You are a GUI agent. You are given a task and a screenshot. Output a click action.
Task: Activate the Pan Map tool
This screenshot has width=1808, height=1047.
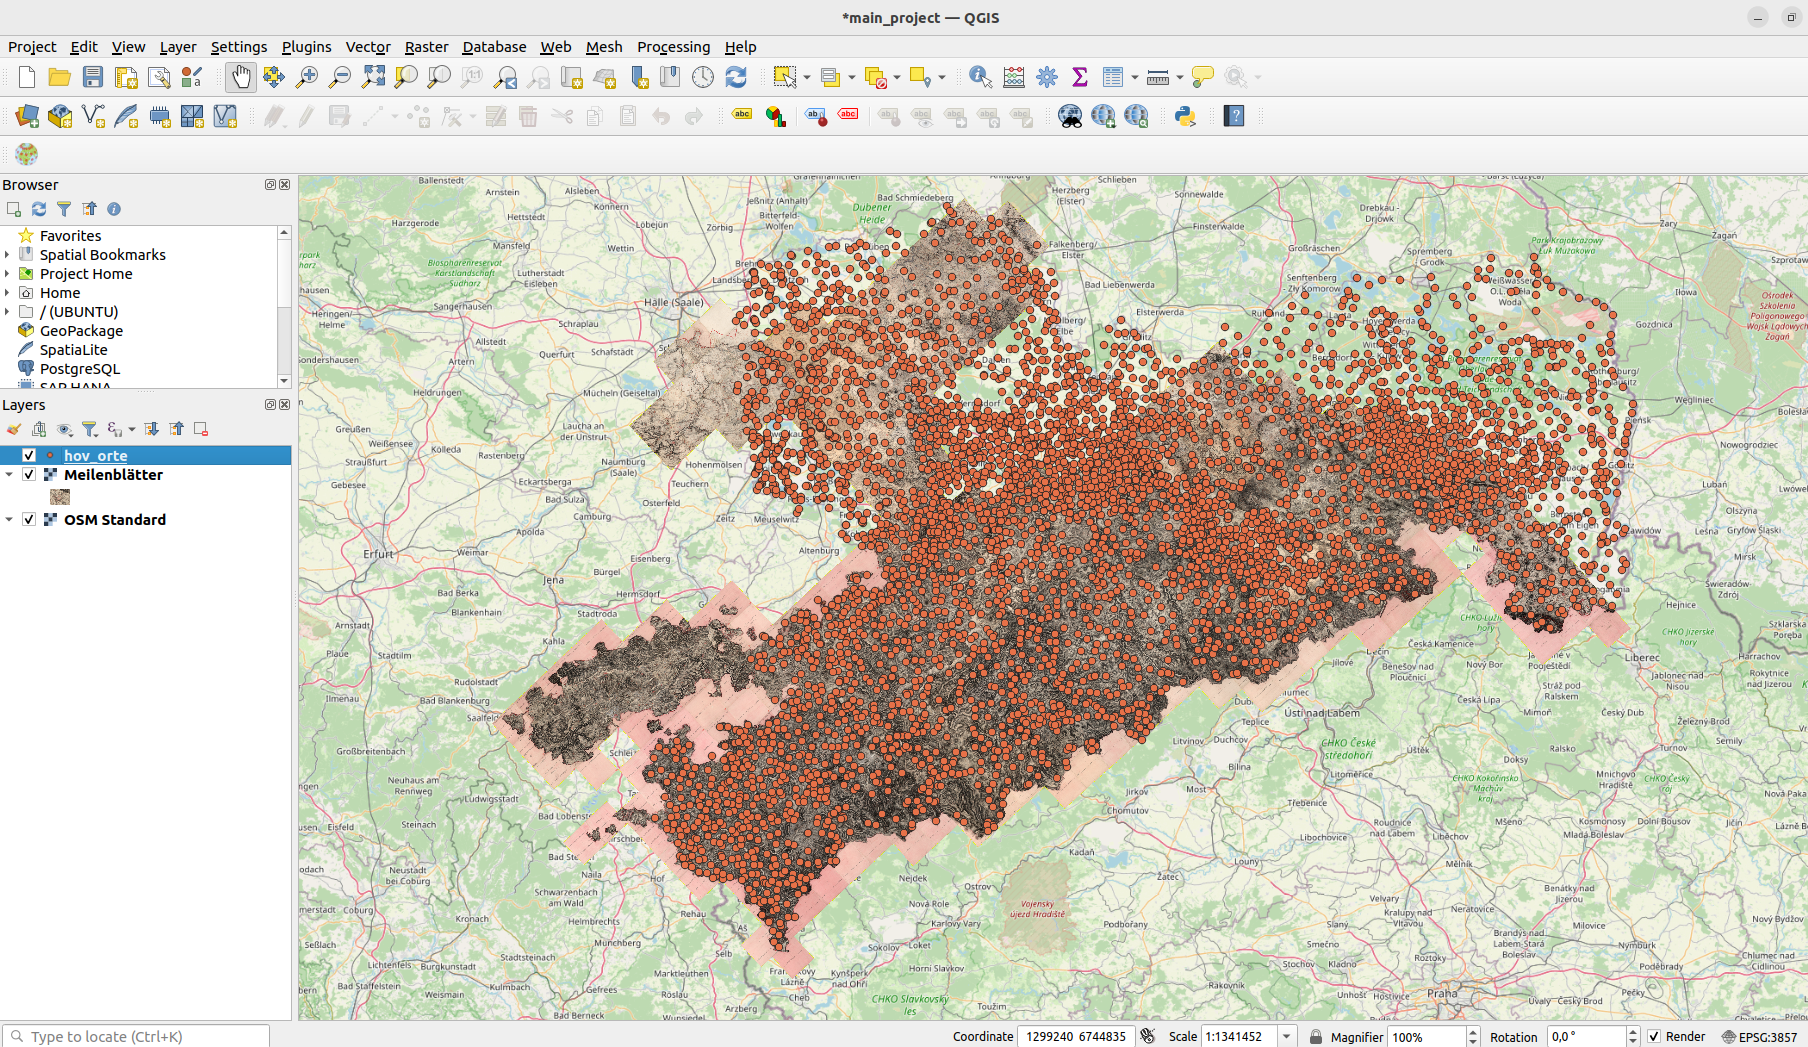[x=241, y=76]
